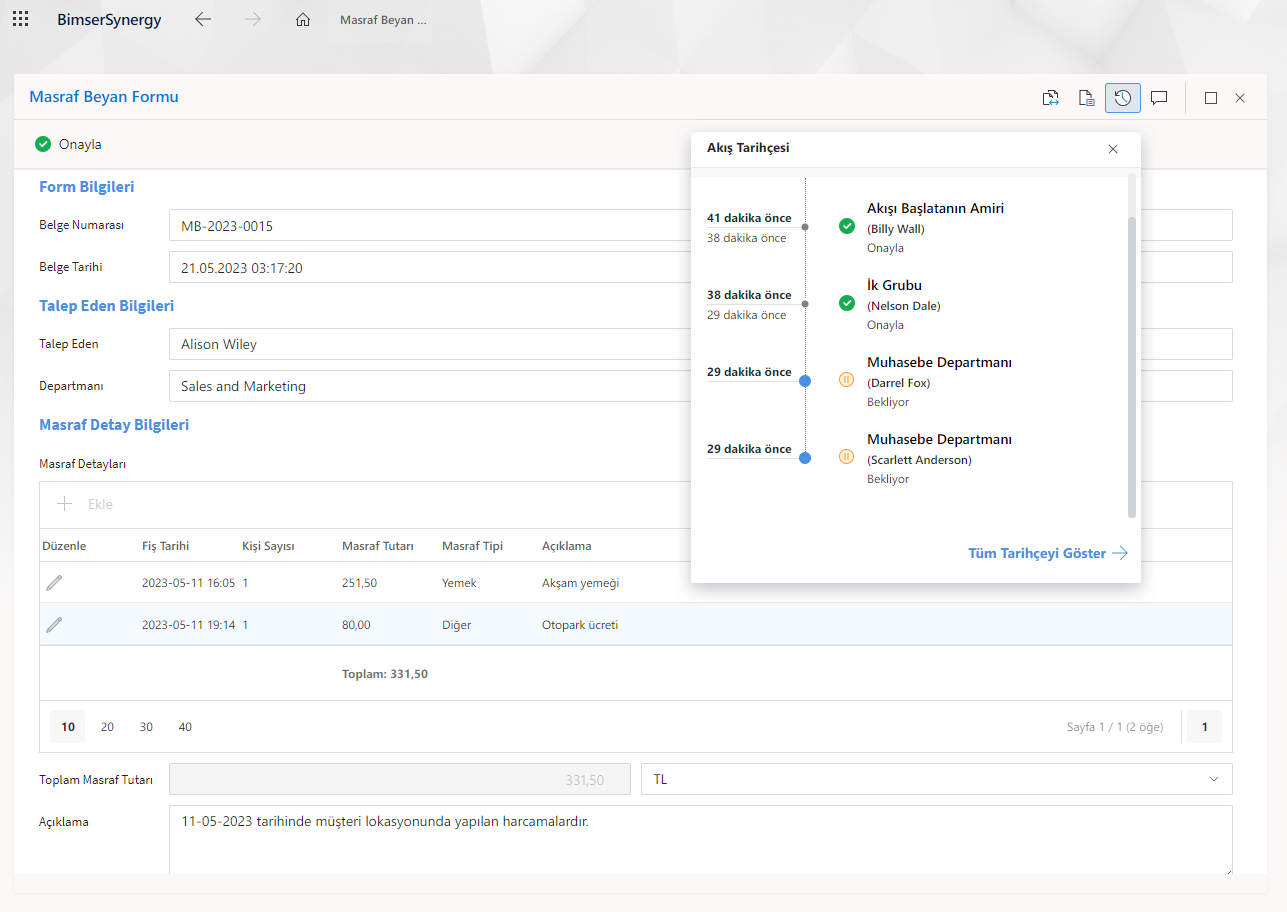Set page size to 40
Screen dimensions: 1287x912
185,727
